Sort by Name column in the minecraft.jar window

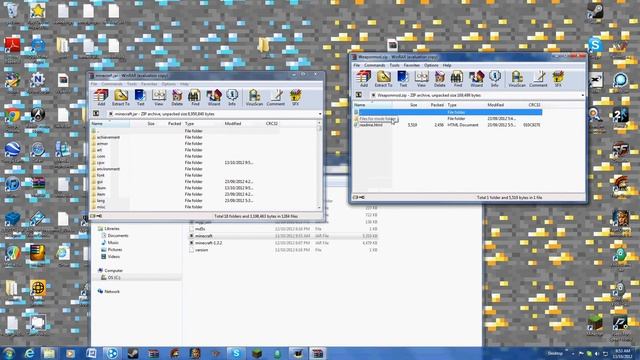click(110, 123)
